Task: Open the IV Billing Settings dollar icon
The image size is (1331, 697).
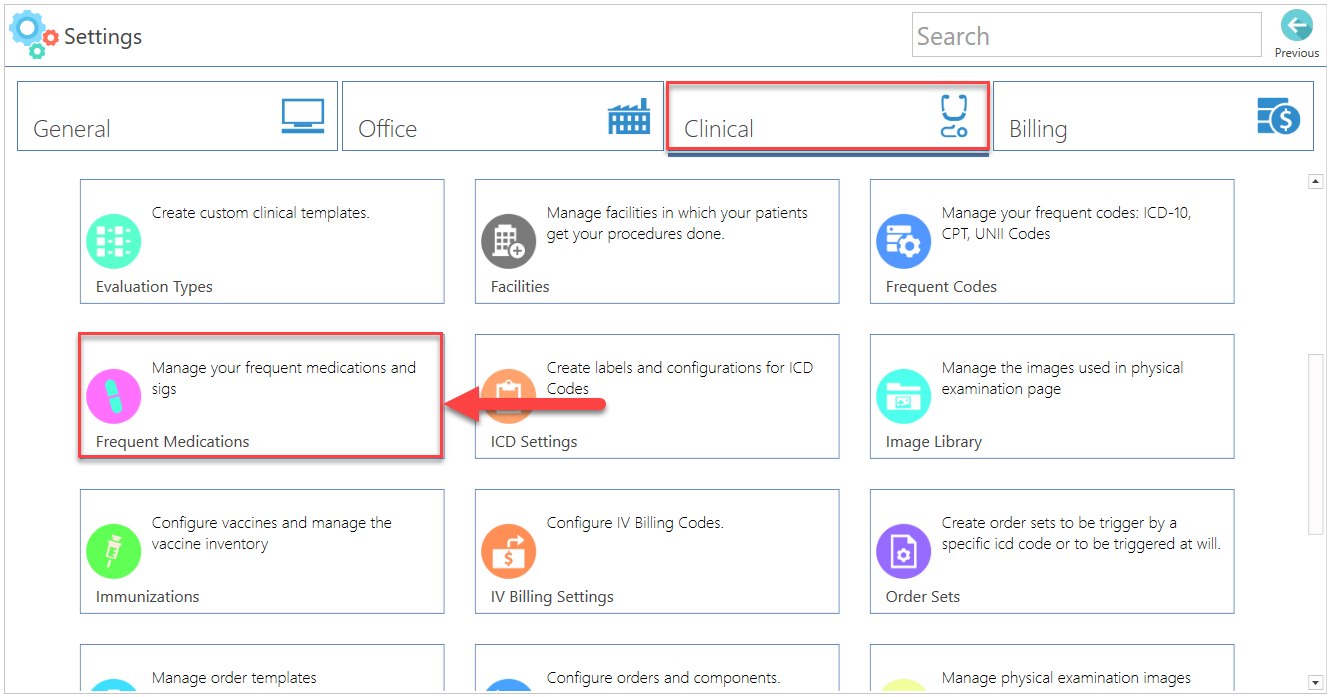Action: pyautogui.click(x=508, y=551)
